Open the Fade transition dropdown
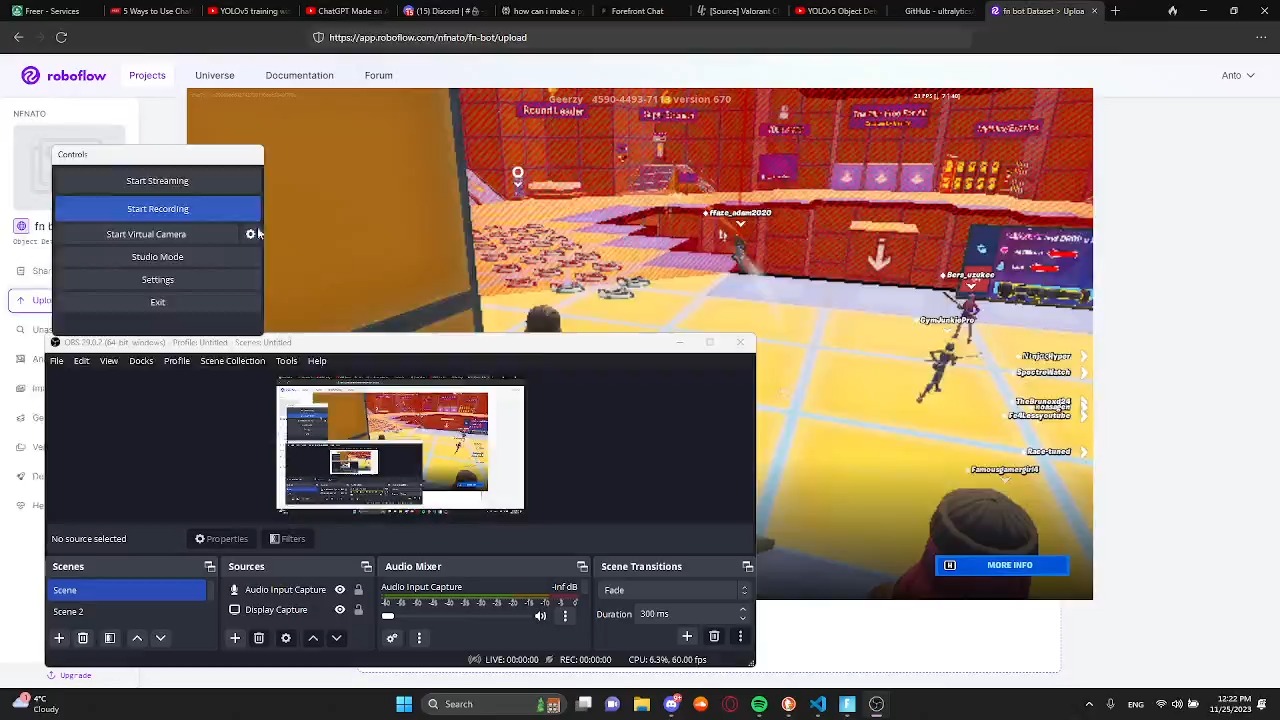The height and width of the screenshot is (720, 1280). tap(744, 590)
